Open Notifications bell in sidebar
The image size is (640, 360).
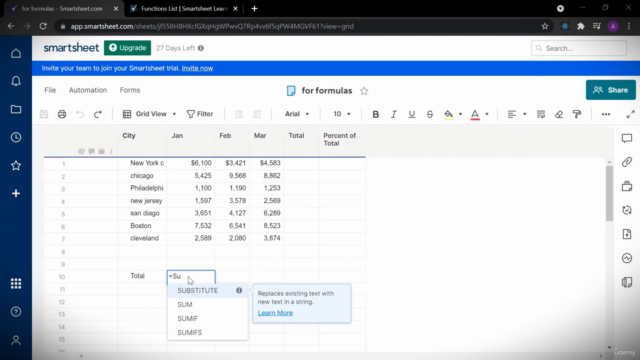click(16, 81)
